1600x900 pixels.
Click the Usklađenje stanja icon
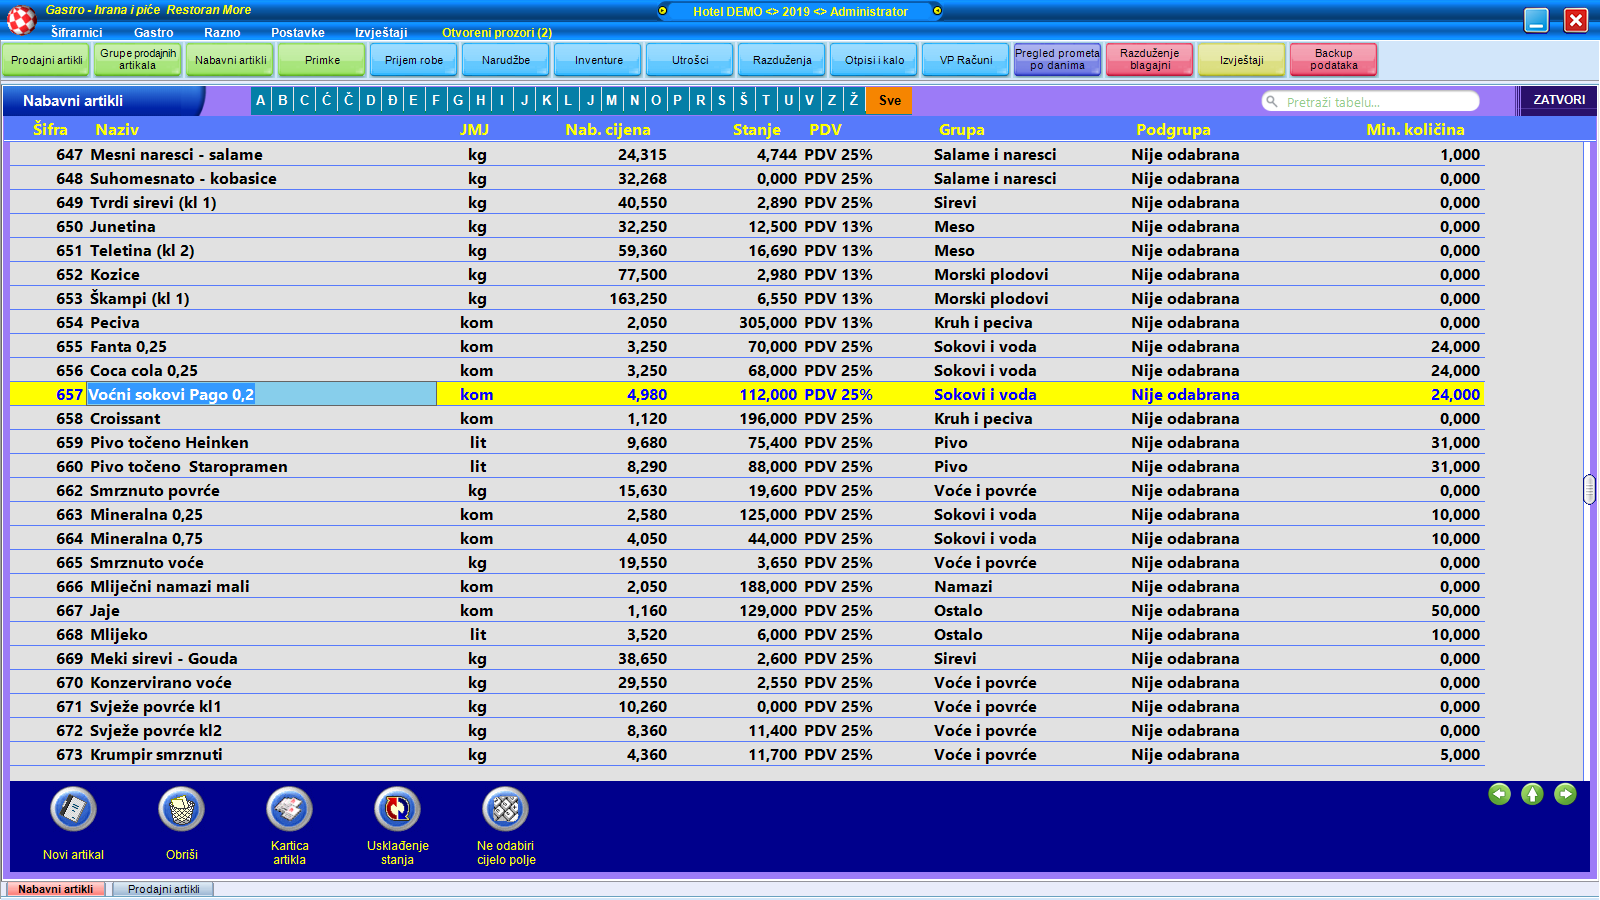[x=397, y=810]
